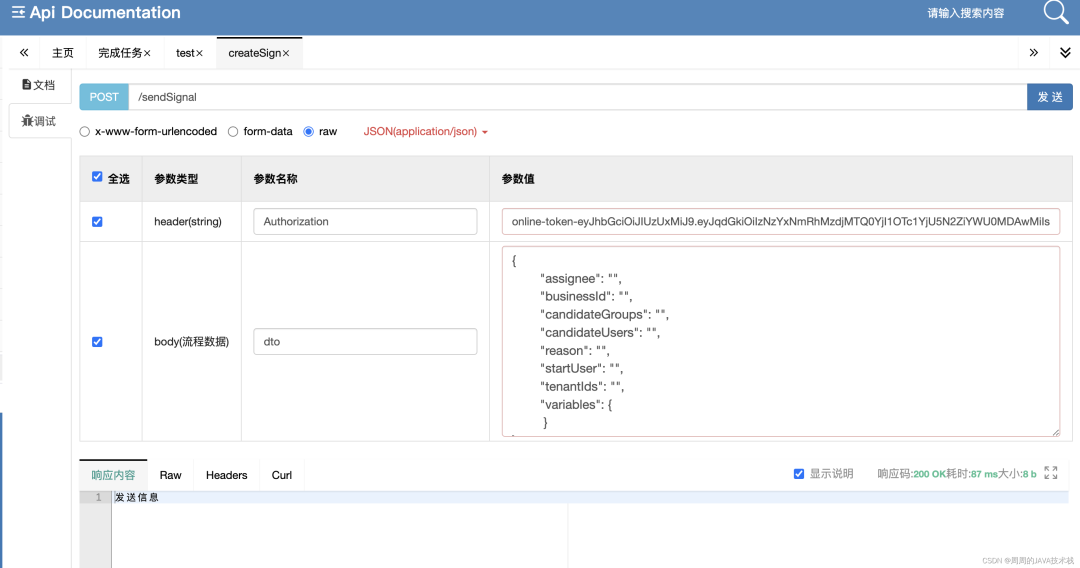
Task: Switch to the test tab
Action: coord(185,53)
